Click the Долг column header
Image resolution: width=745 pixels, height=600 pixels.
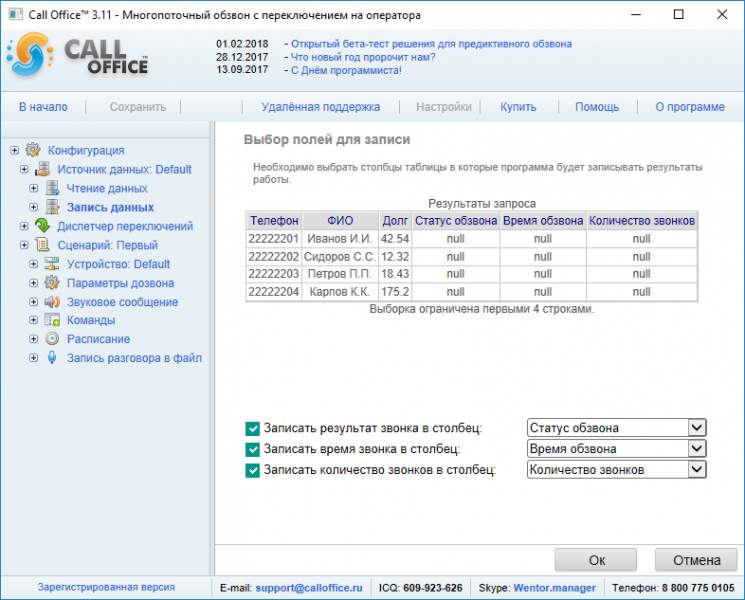pyautogui.click(x=395, y=221)
